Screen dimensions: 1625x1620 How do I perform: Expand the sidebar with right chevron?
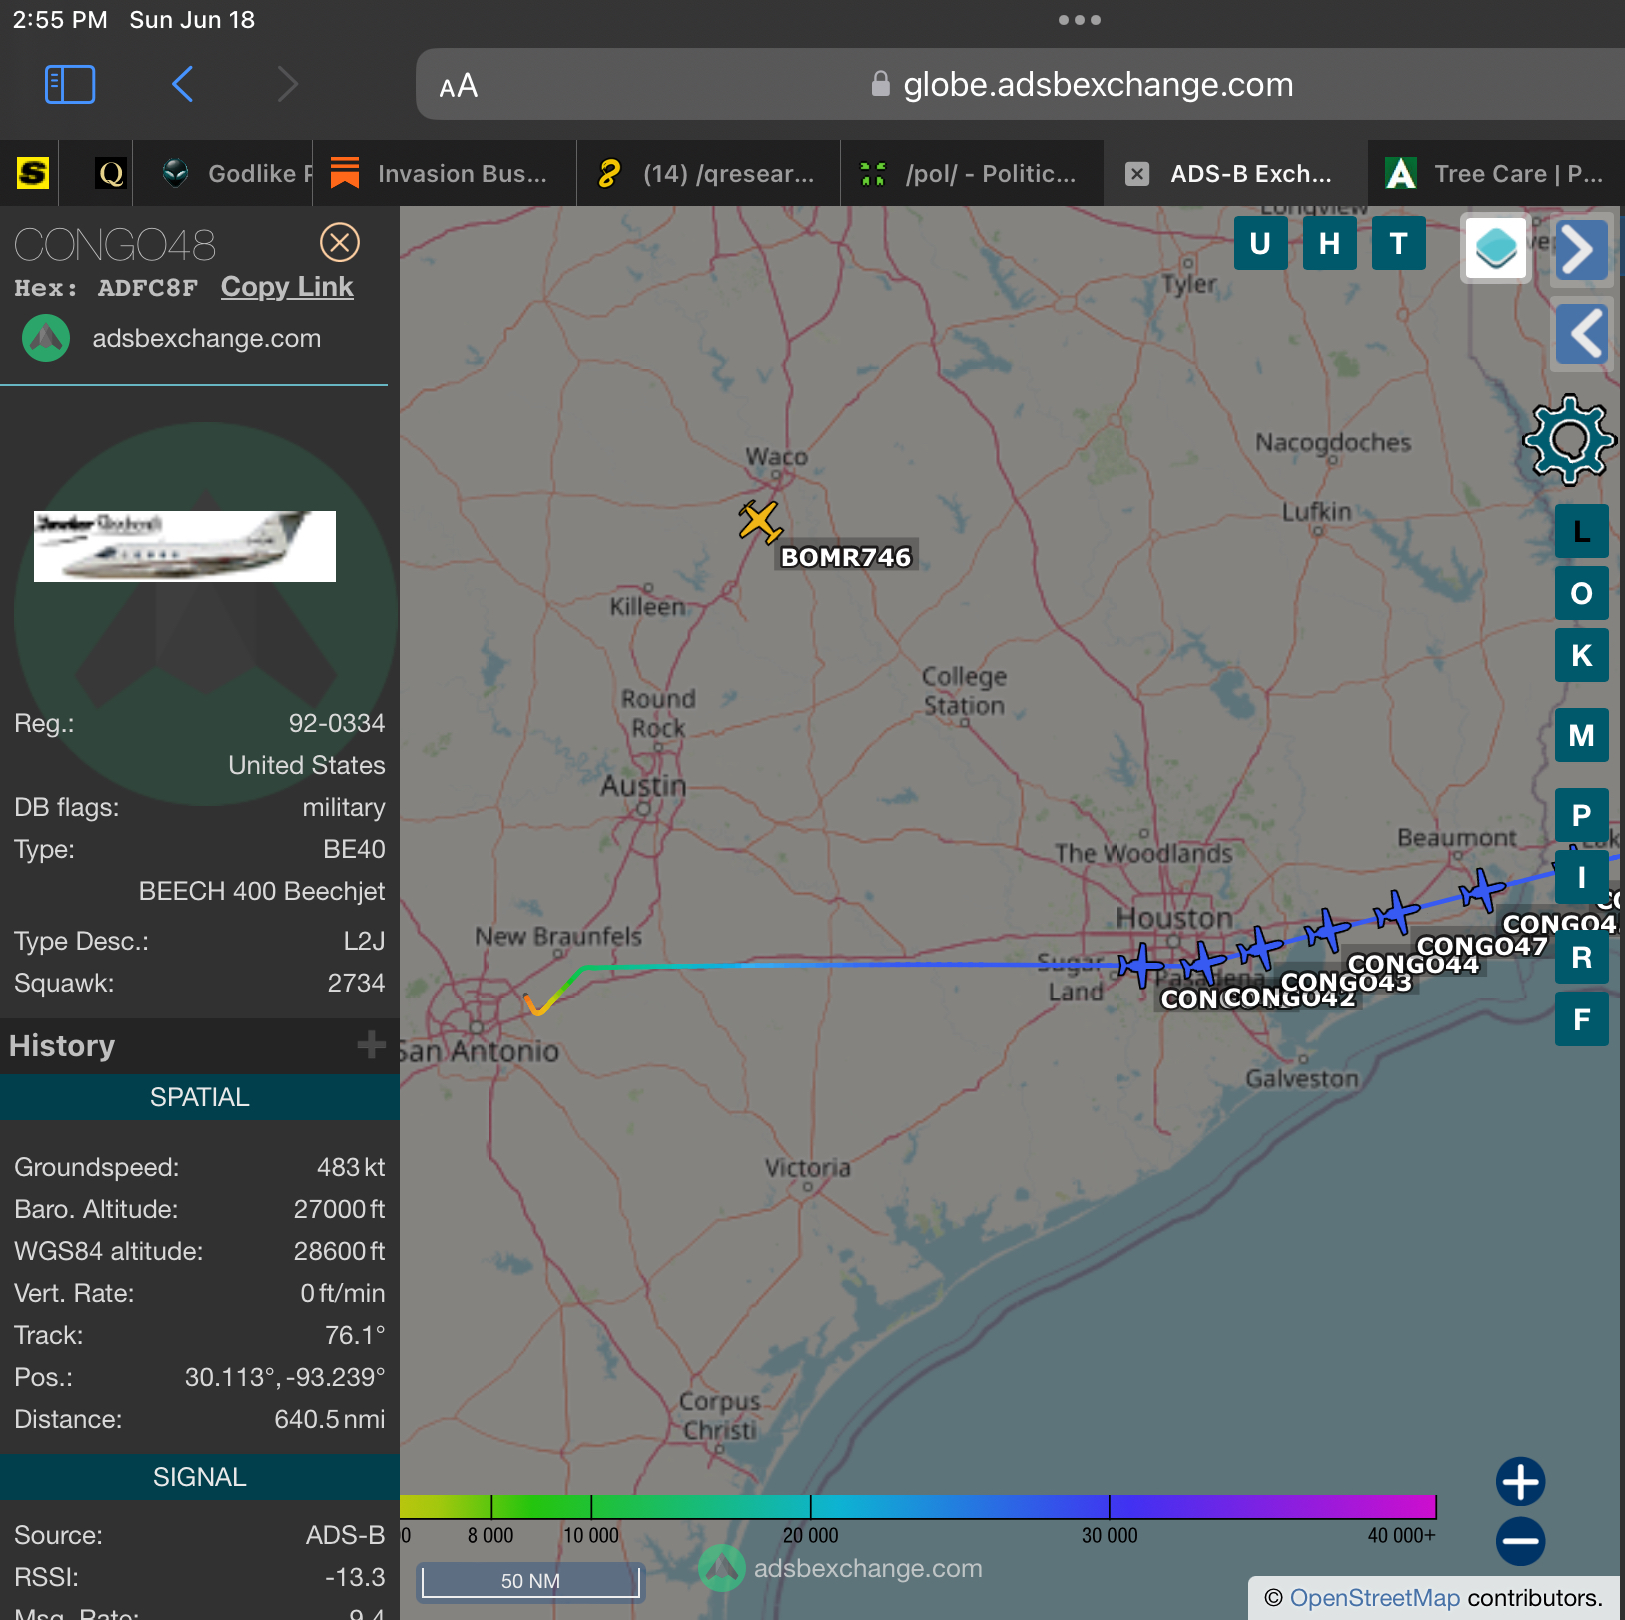(1581, 250)
